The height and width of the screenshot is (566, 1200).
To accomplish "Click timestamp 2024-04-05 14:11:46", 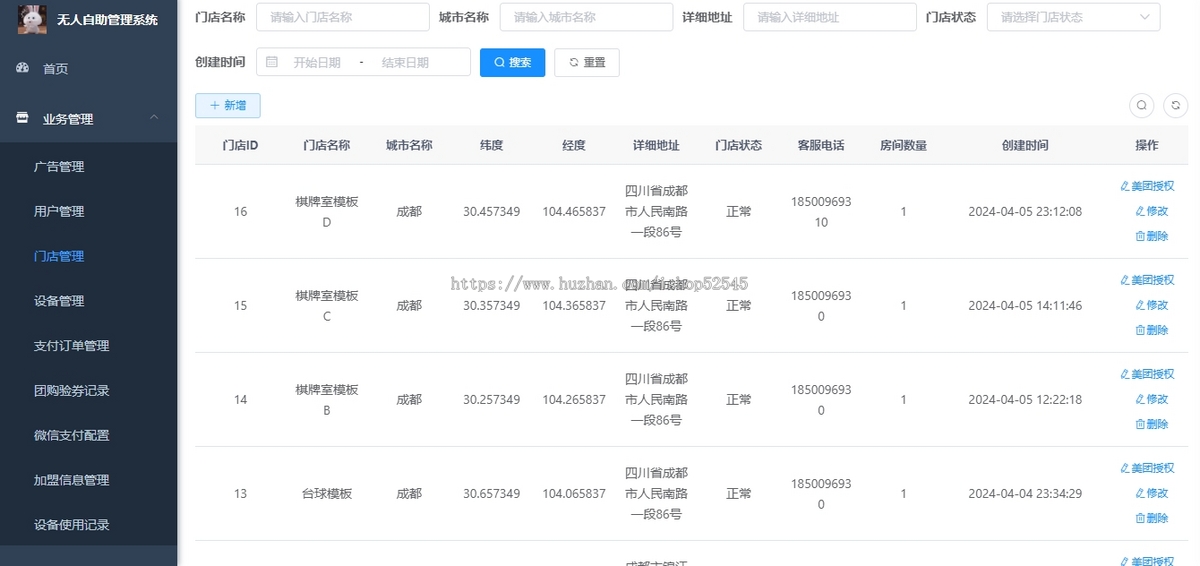I will click(x=1025, y=306).
